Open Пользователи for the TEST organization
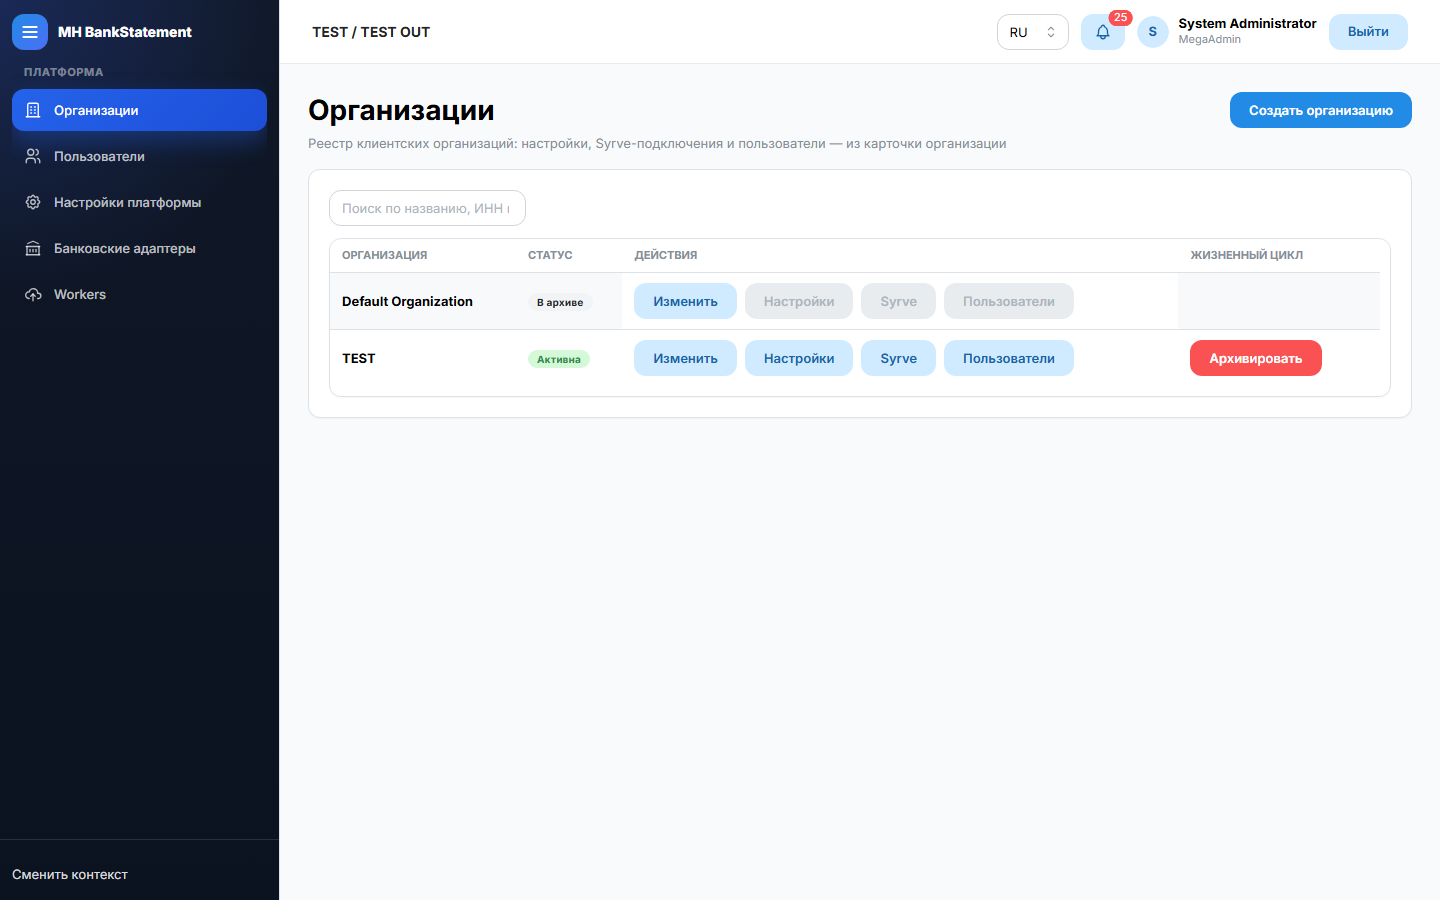1440x900 pixels. 1009,358
